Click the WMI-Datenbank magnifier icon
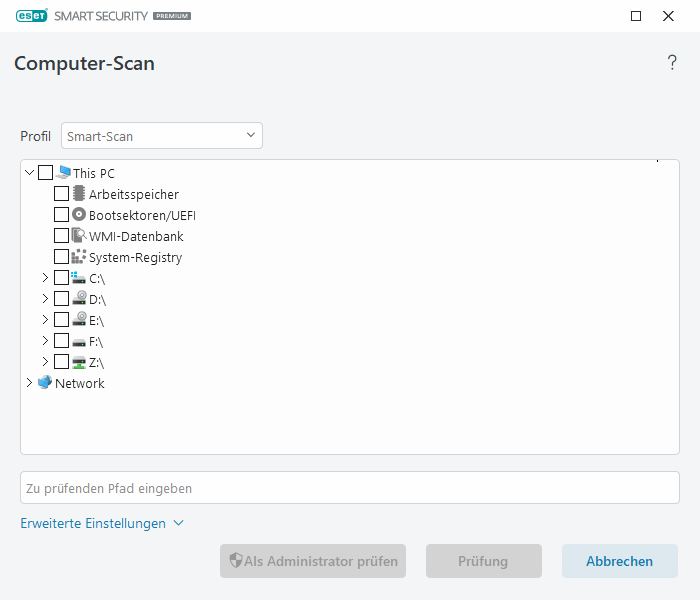Image resolution: width=700 pixels, height=600 pixels. point(79,235)
